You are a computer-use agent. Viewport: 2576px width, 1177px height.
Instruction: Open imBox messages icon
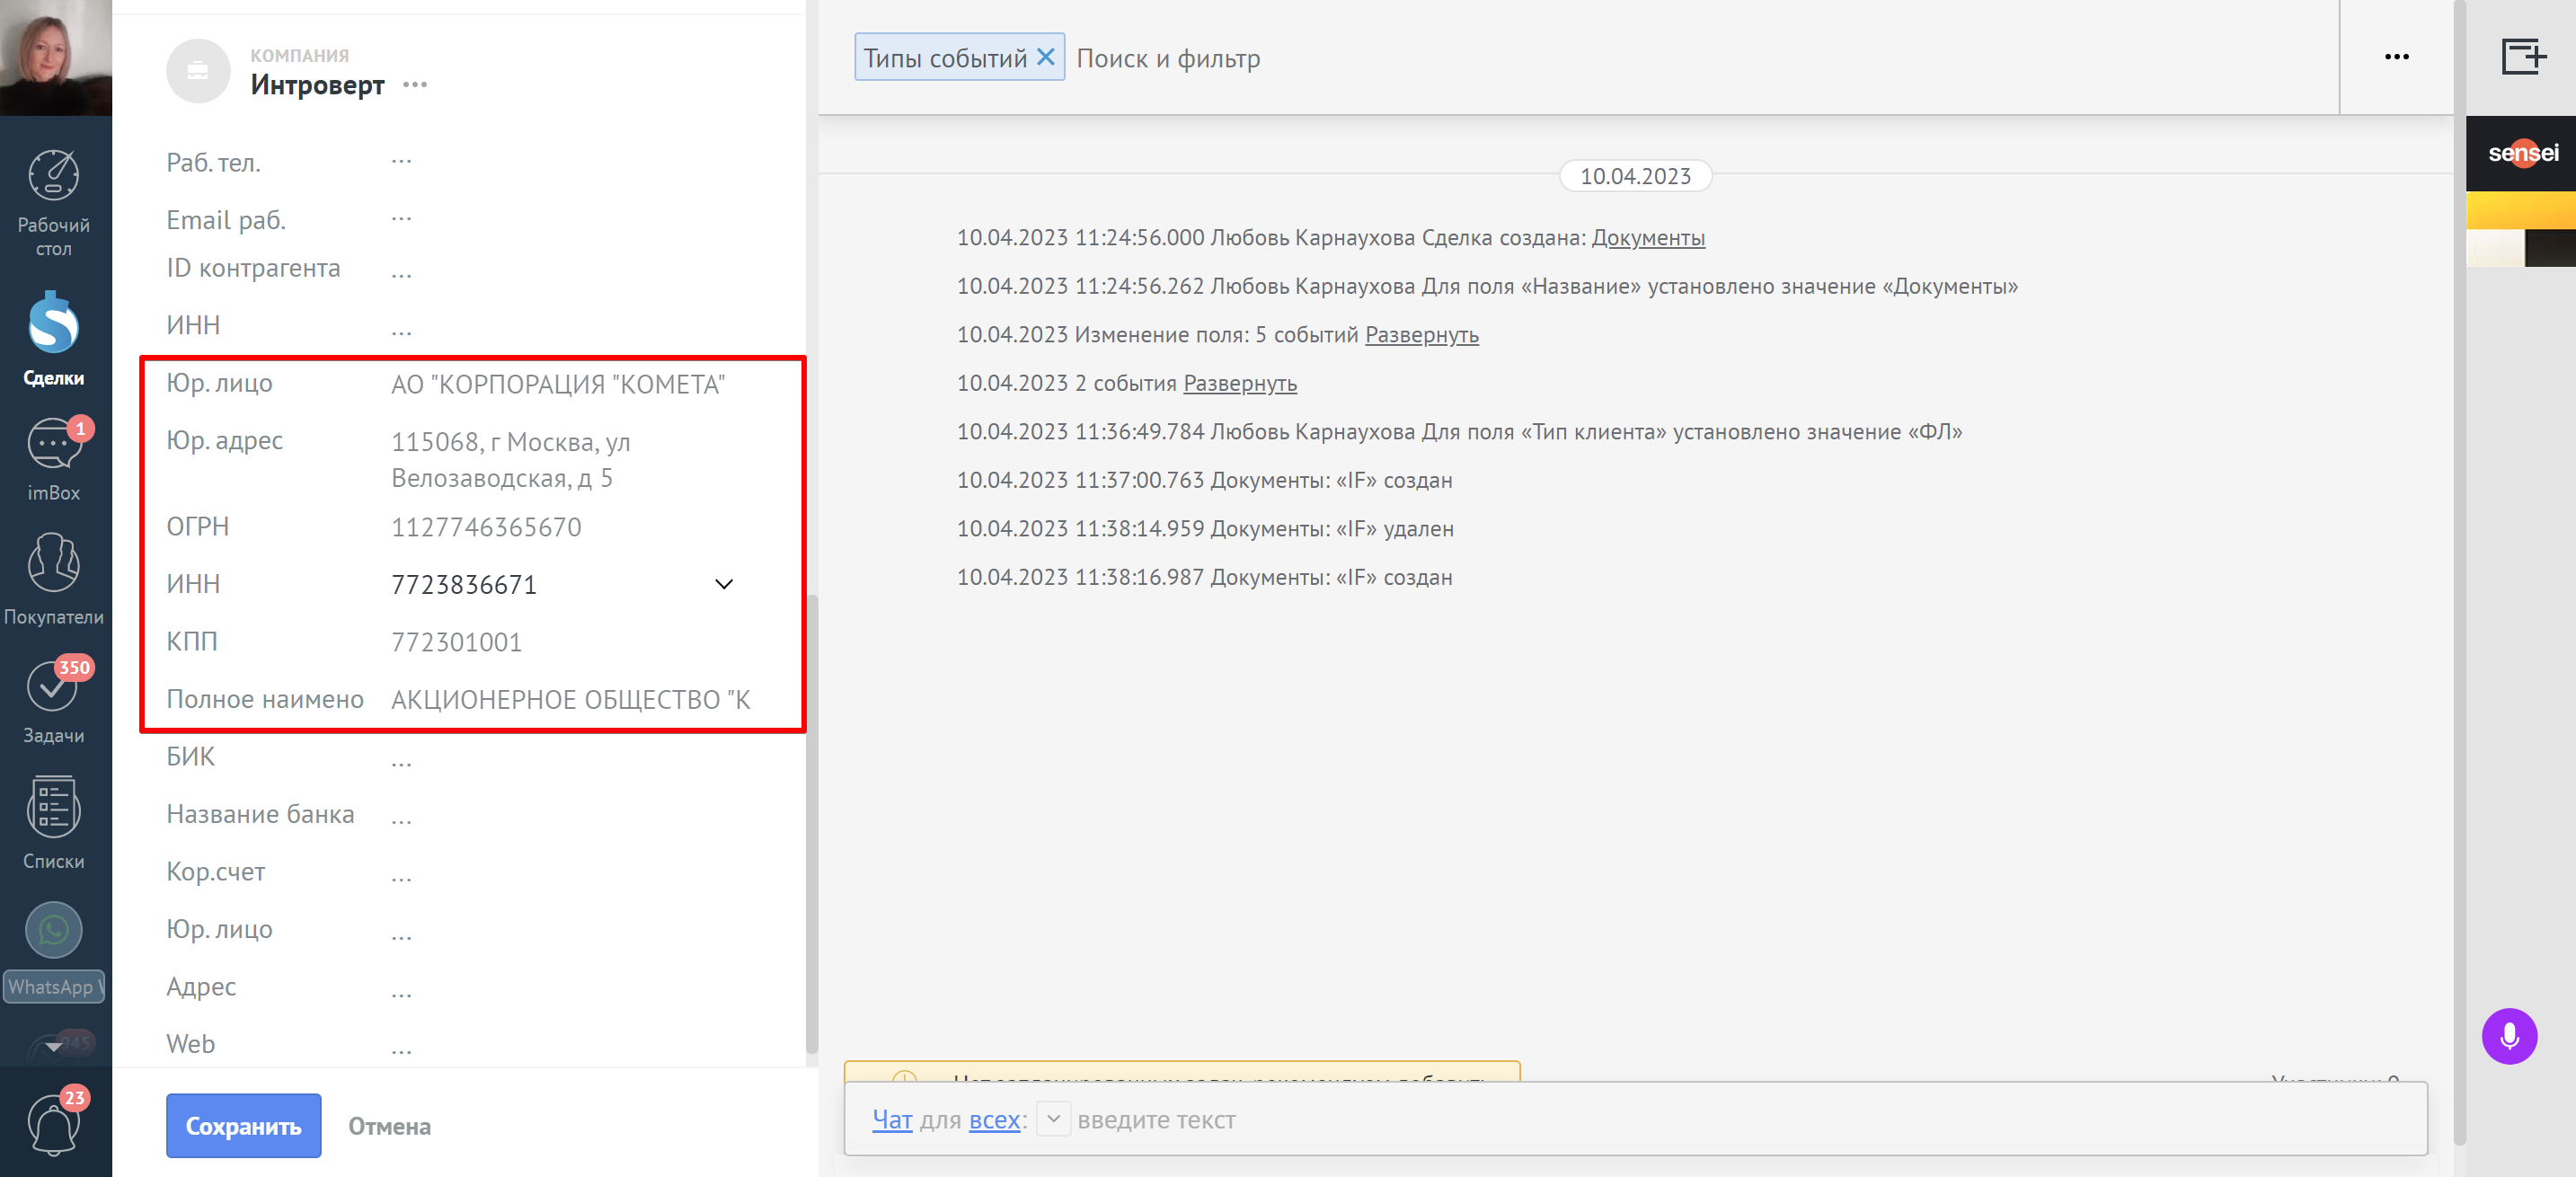54,458
